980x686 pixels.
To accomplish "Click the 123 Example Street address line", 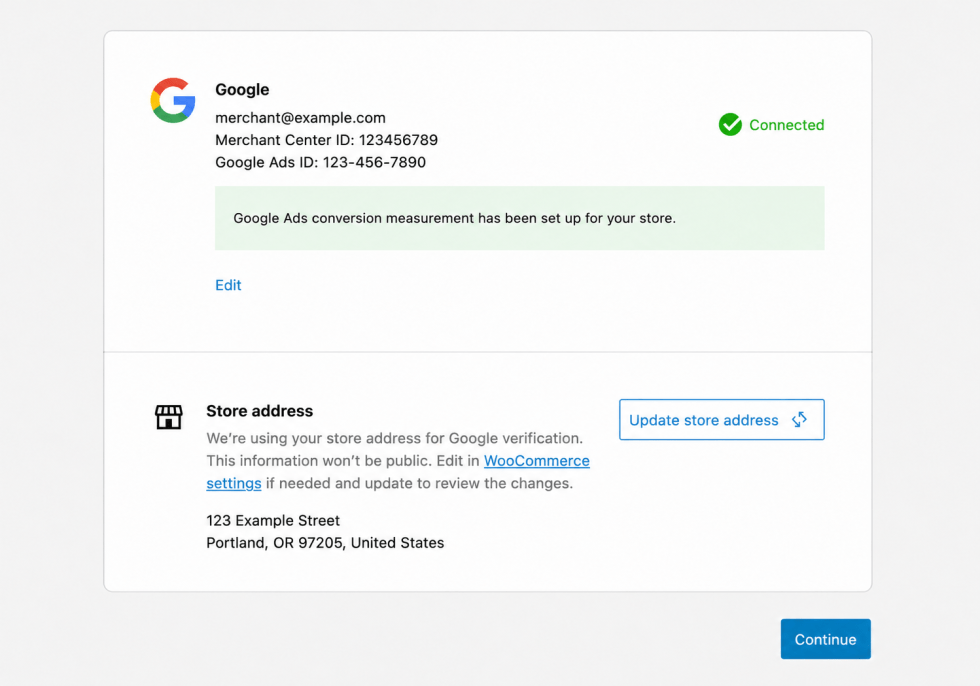I will pyautogui.click(x=273, y=520).
